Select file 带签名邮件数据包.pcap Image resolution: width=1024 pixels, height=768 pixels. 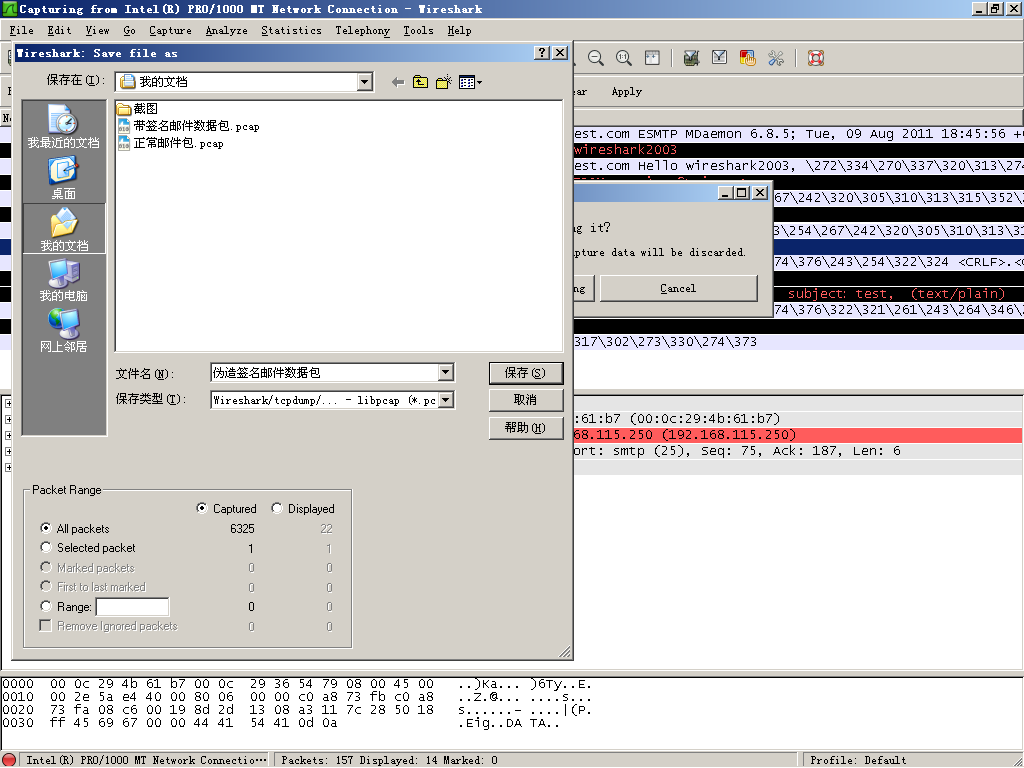(188, 126)
